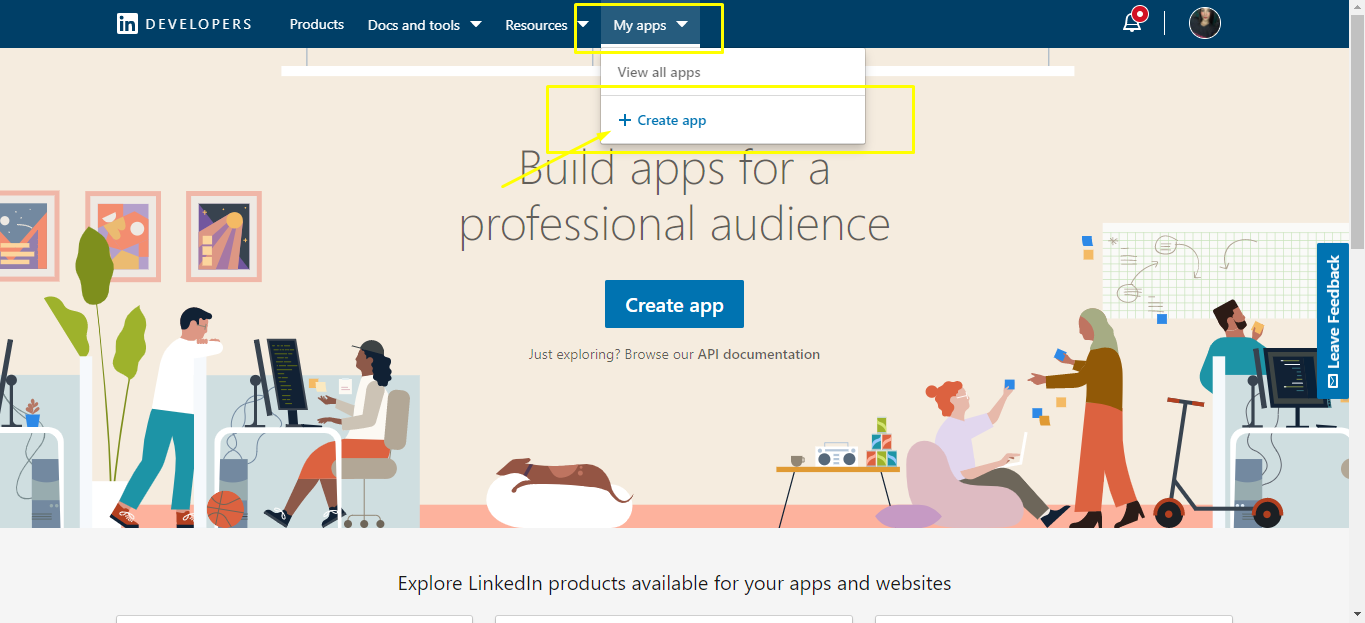Click the 'Just exploring? Browse our' text
Image resolution: width=1365 pixels, height=623 pixels.
pyautogui.click(x=611, y=354)
